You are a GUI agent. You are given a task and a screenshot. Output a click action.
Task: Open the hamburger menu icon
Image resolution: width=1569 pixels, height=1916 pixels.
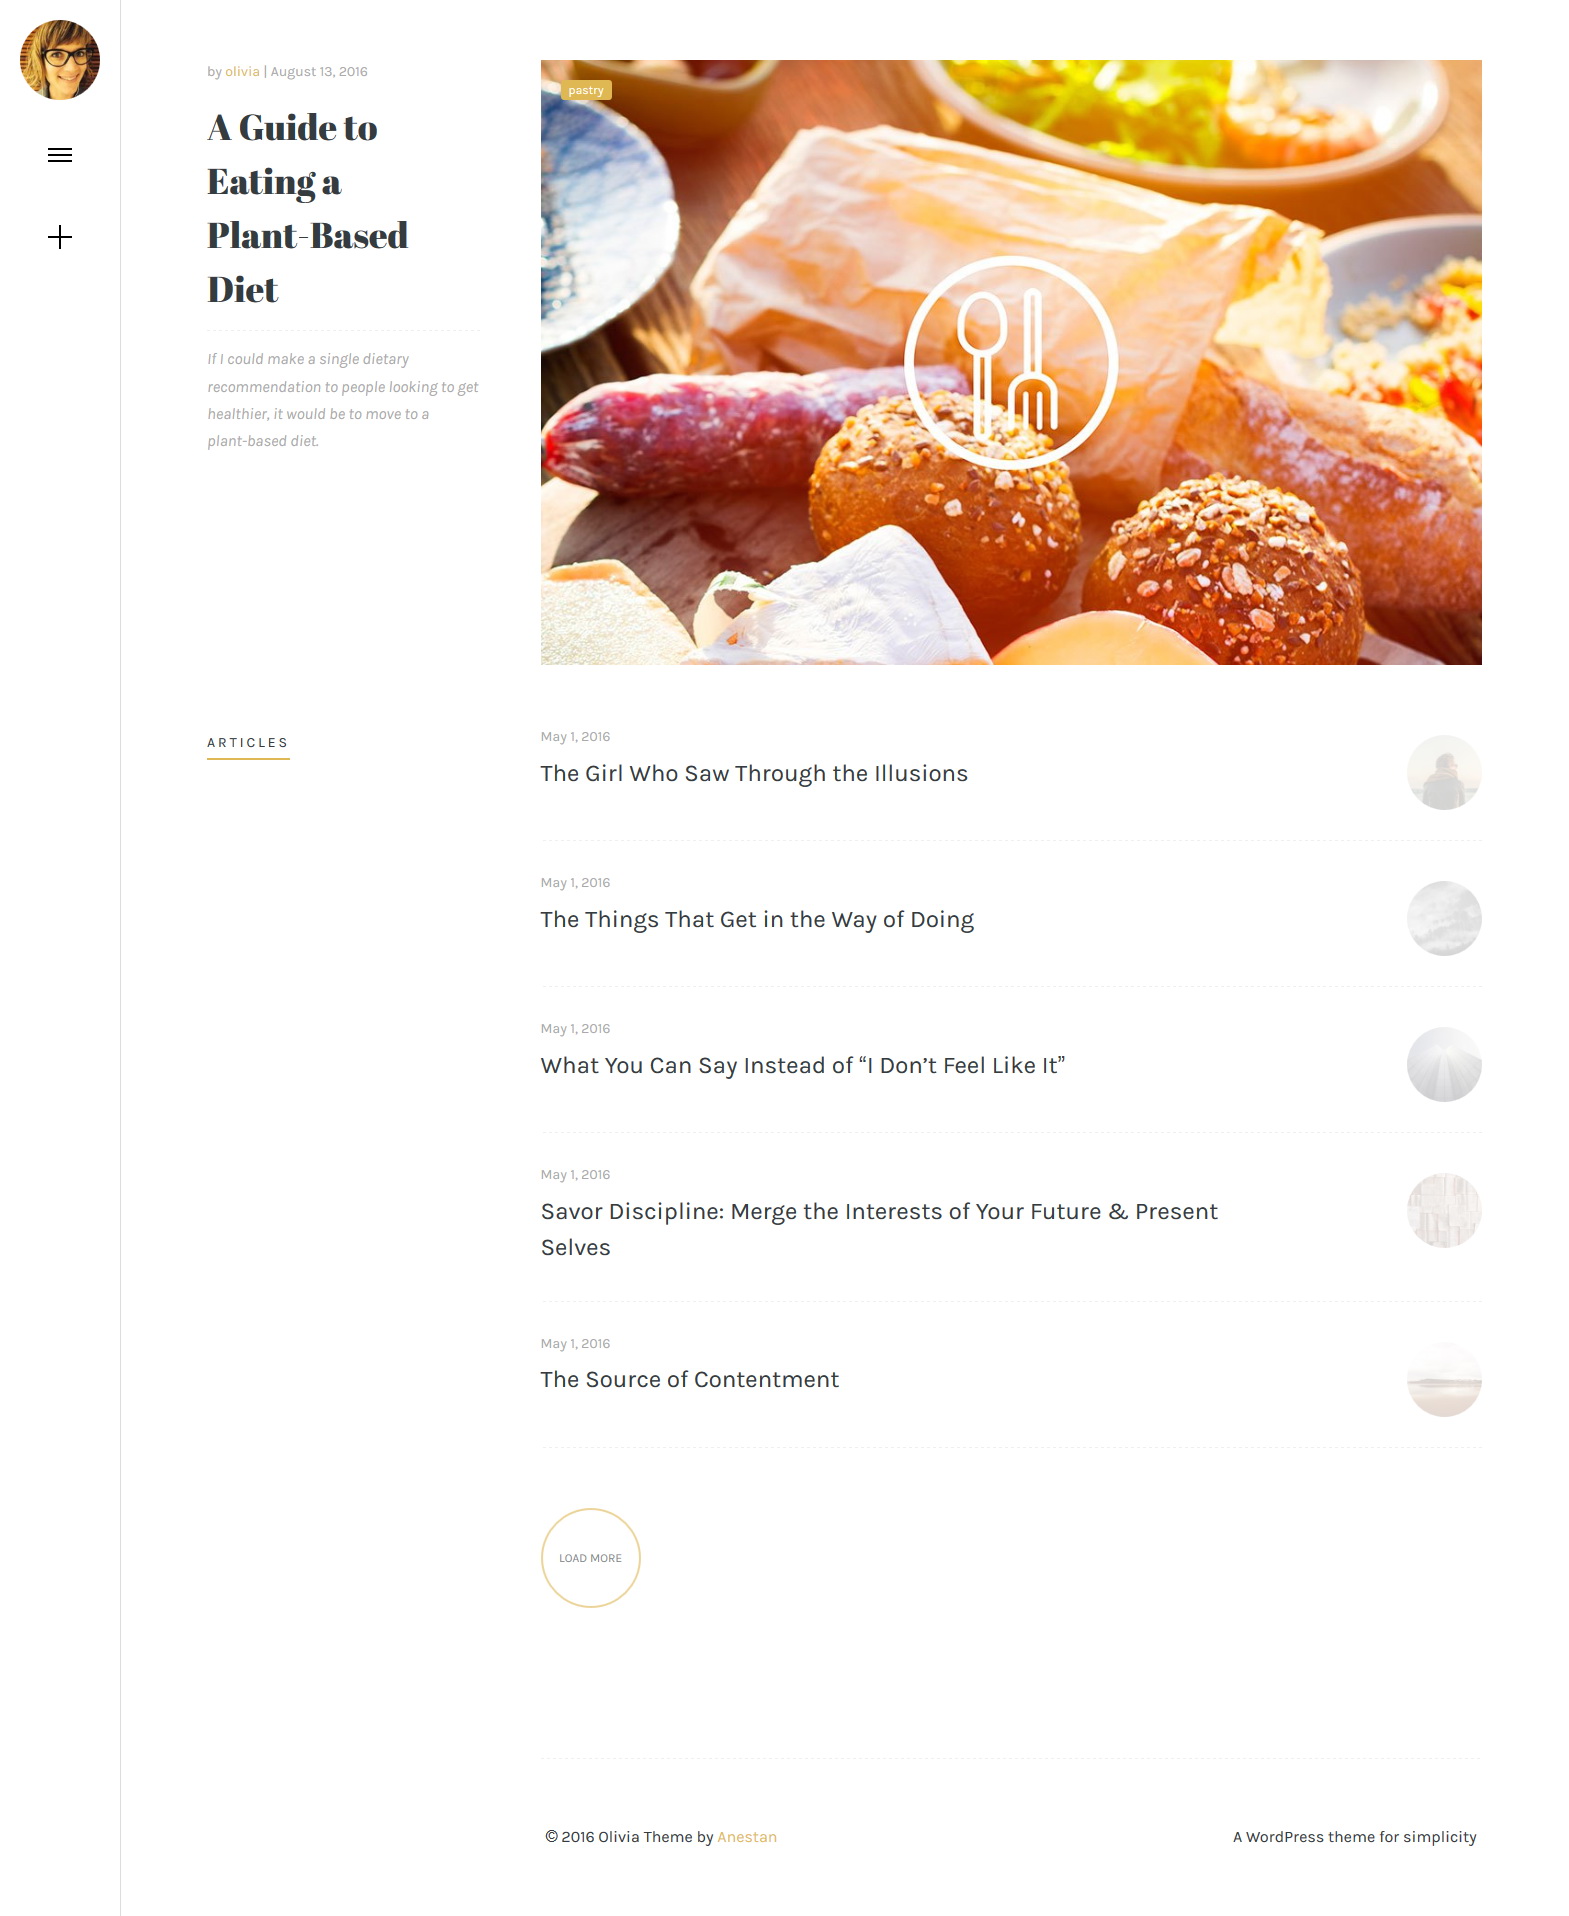tap(60, 155)
